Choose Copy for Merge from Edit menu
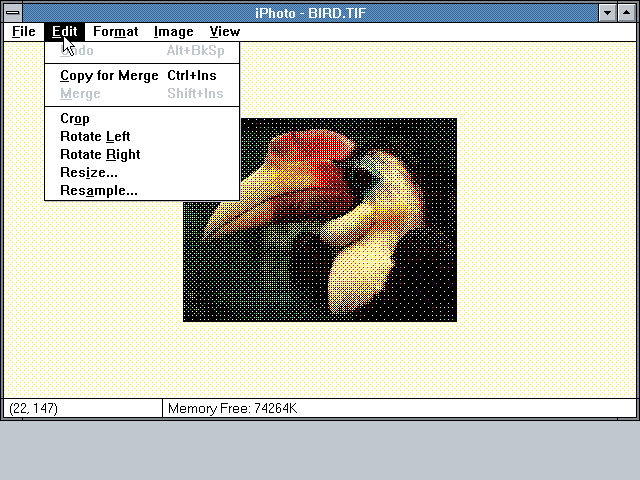 pos(142,76)
